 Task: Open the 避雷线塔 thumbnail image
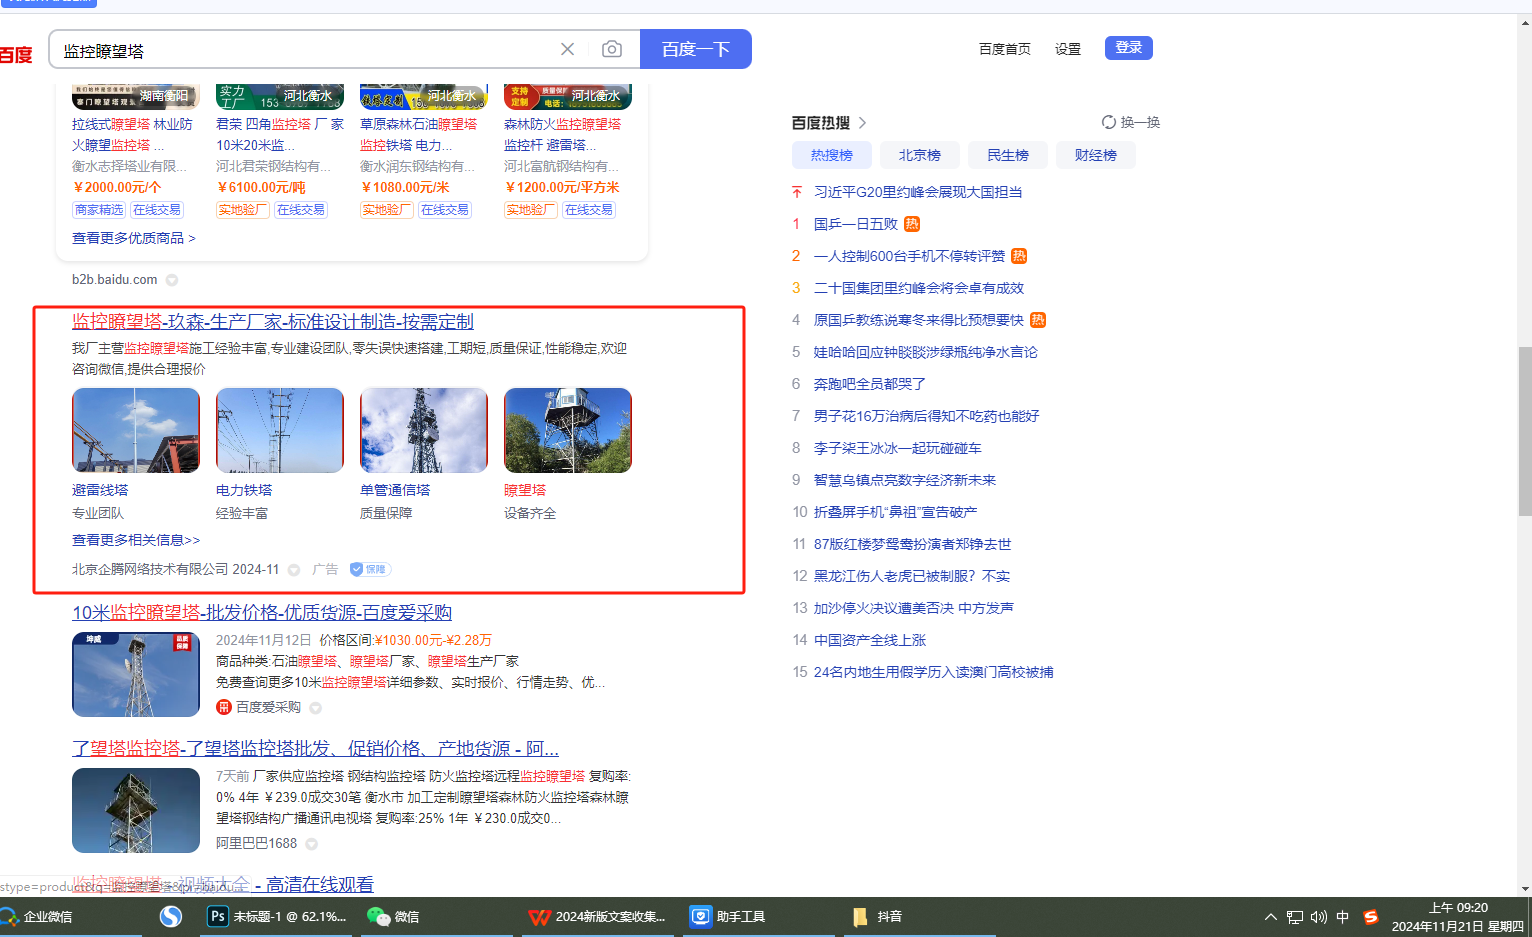coord(136,430)
